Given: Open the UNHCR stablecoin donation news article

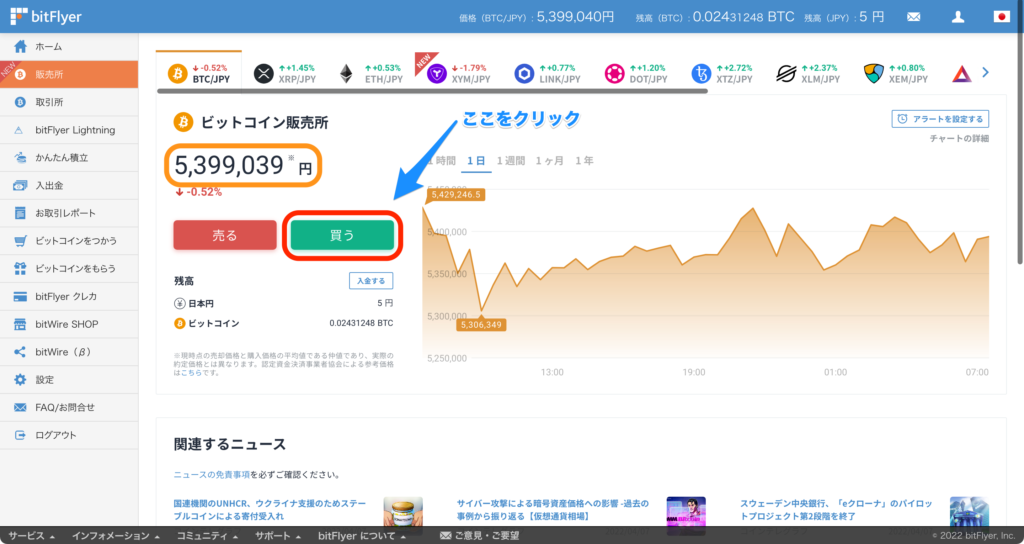Looking at the screenshot, I should 270,509.
